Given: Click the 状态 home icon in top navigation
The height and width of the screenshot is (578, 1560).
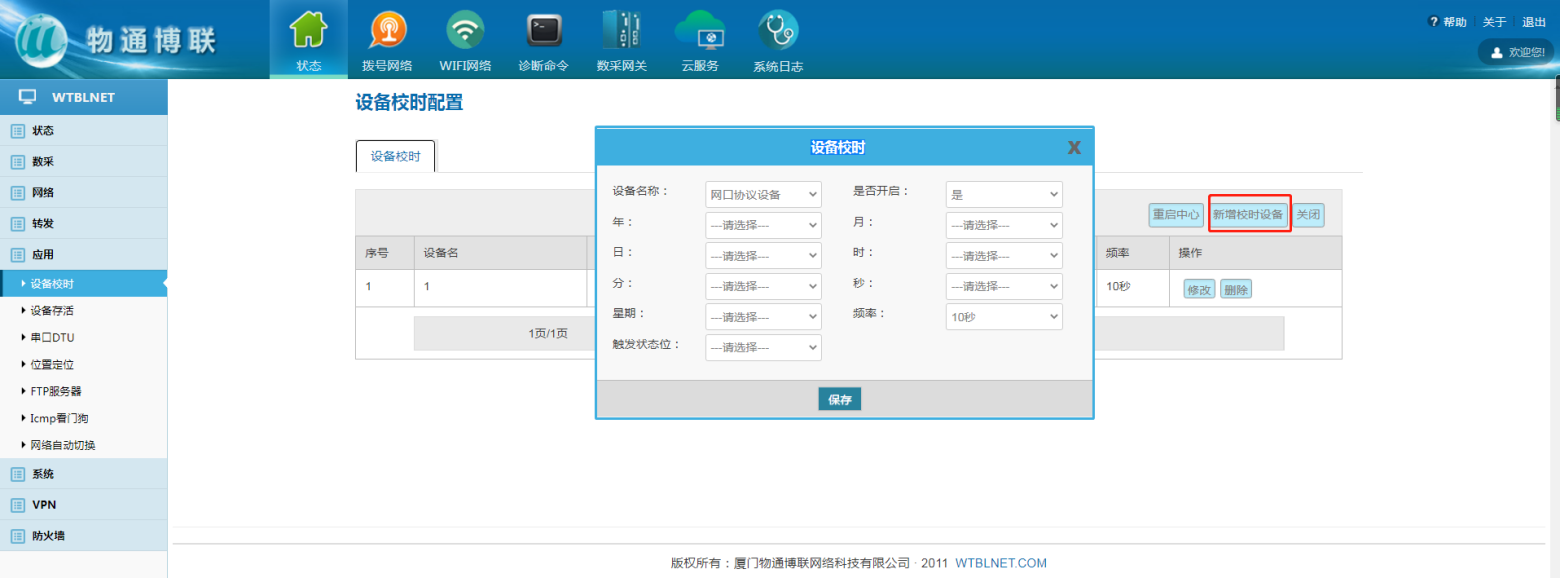Looking at the screenshot, I should 308,32.
